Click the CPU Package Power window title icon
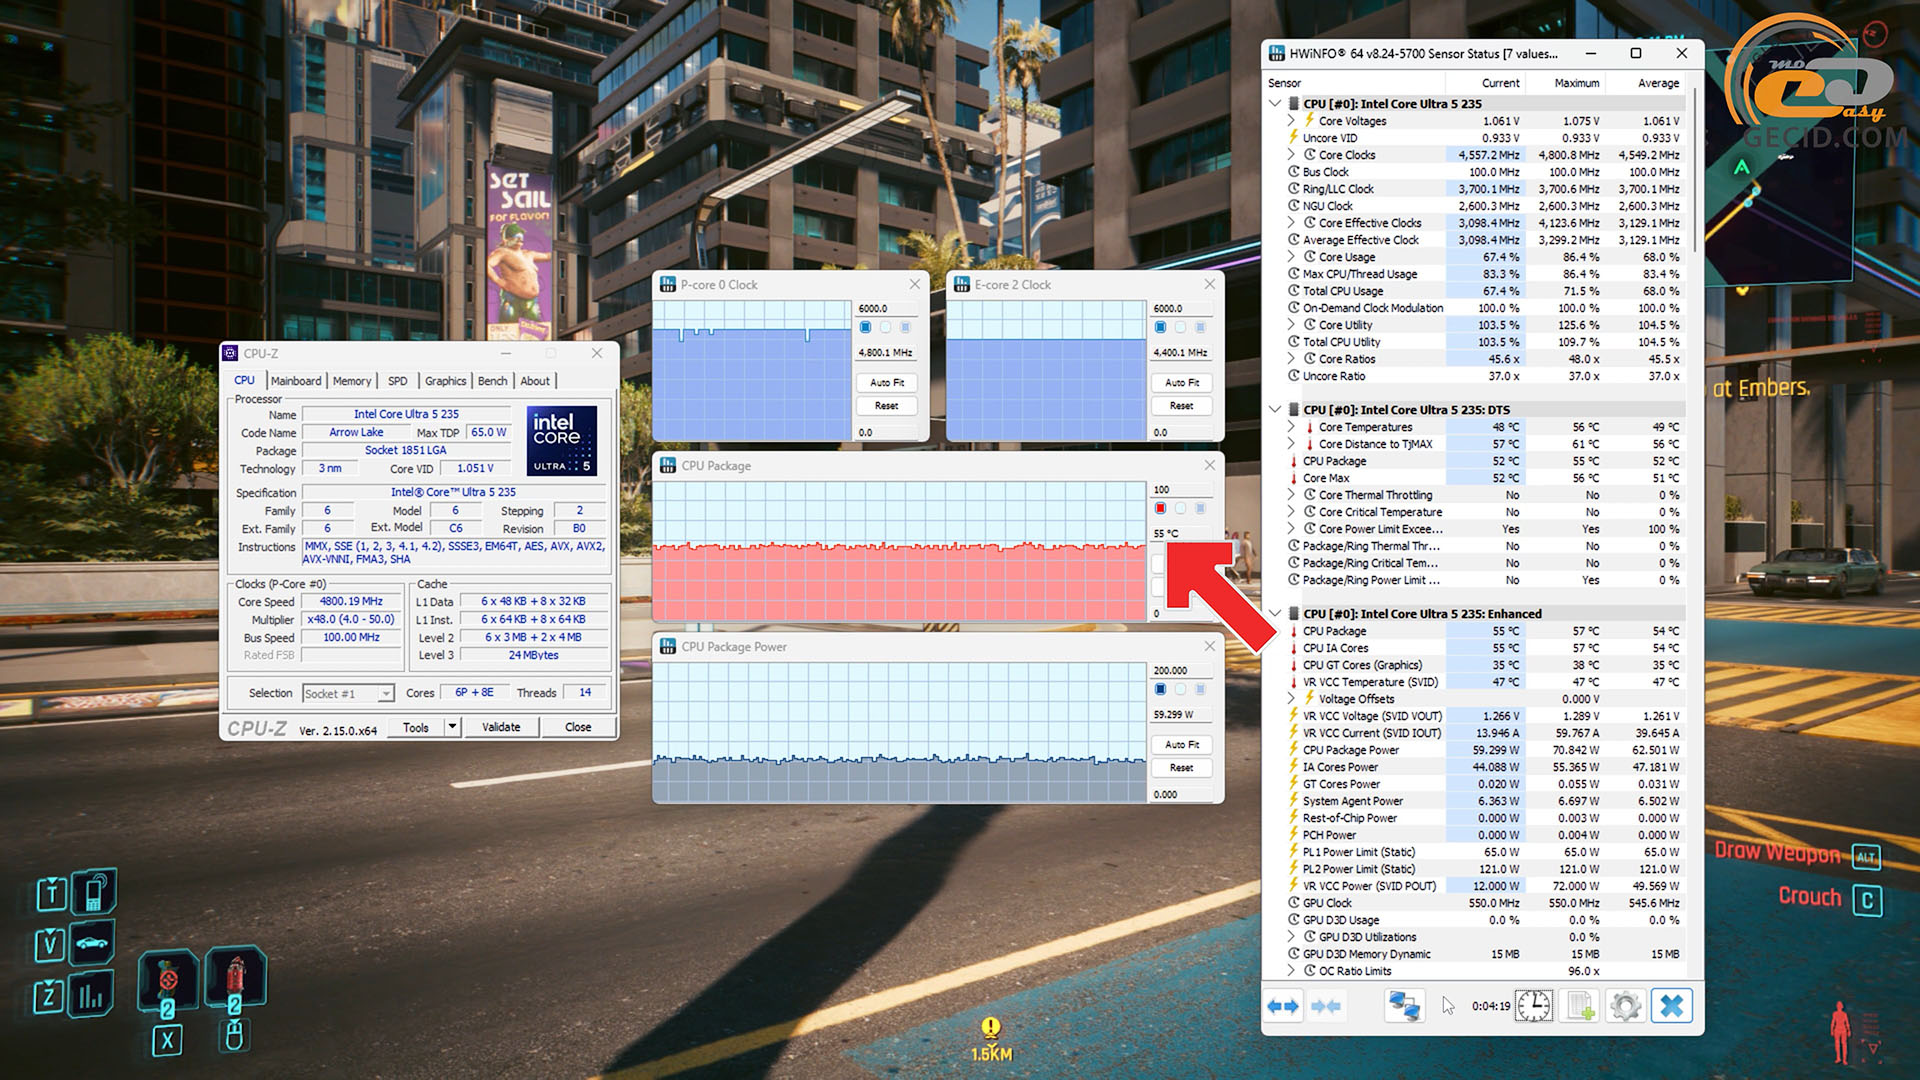This screenshot has height=1080, width=1920. click(x=668, y=647)
